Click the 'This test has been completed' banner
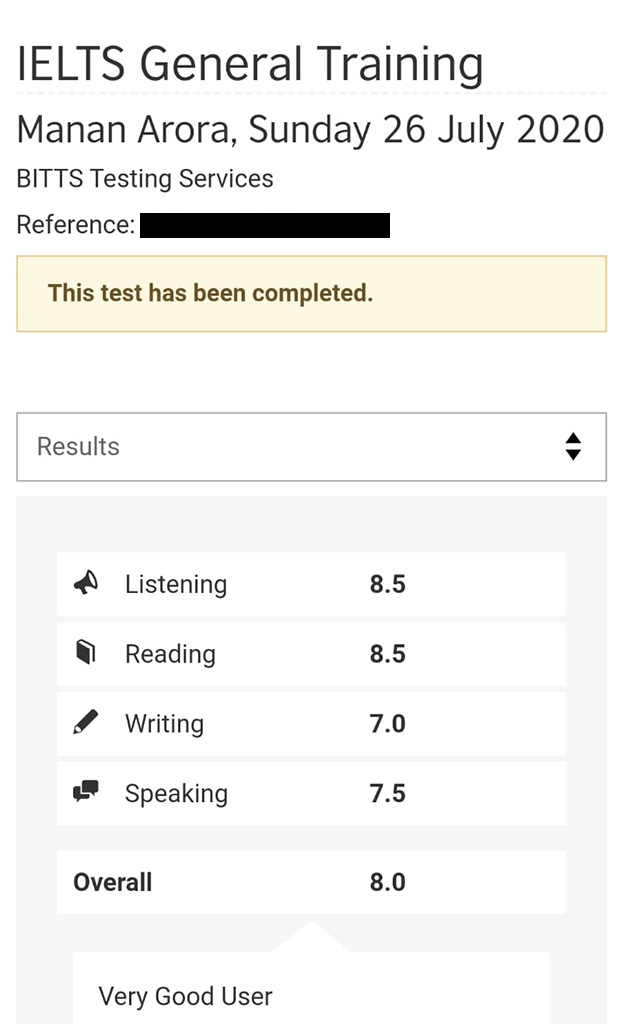The height and width of the screenshot is (1024, 623). coord(312,294)
